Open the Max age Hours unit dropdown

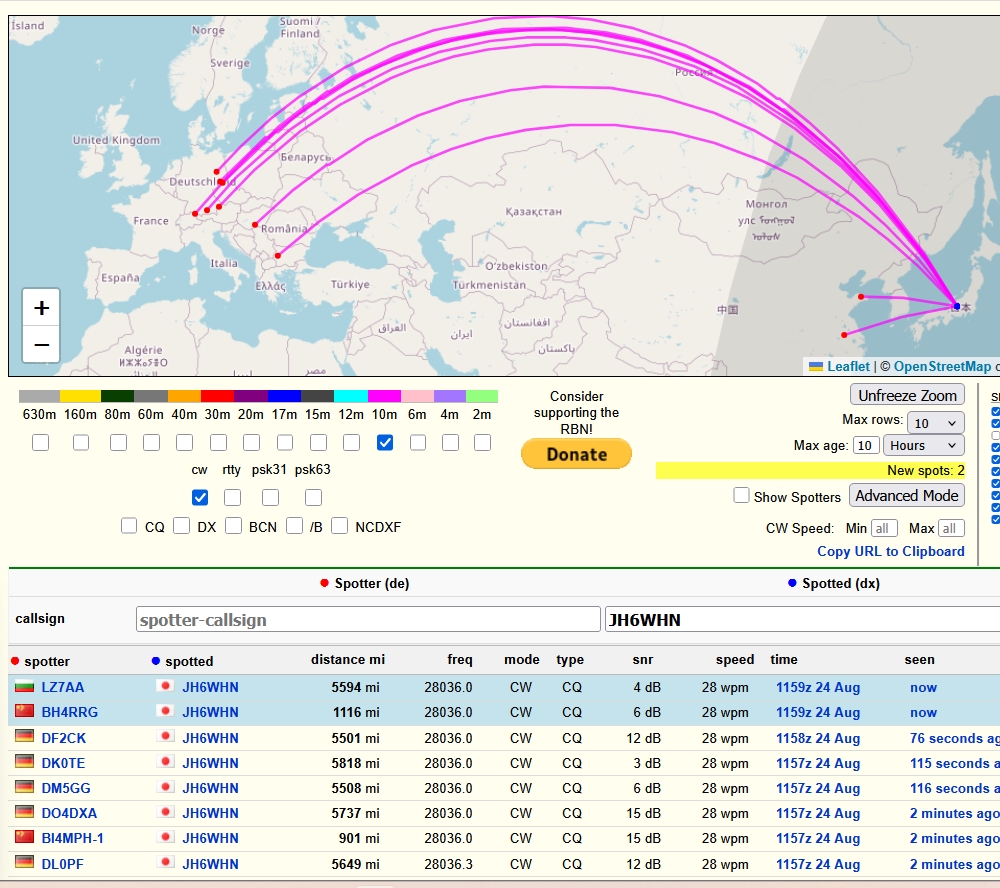point(923,446)
